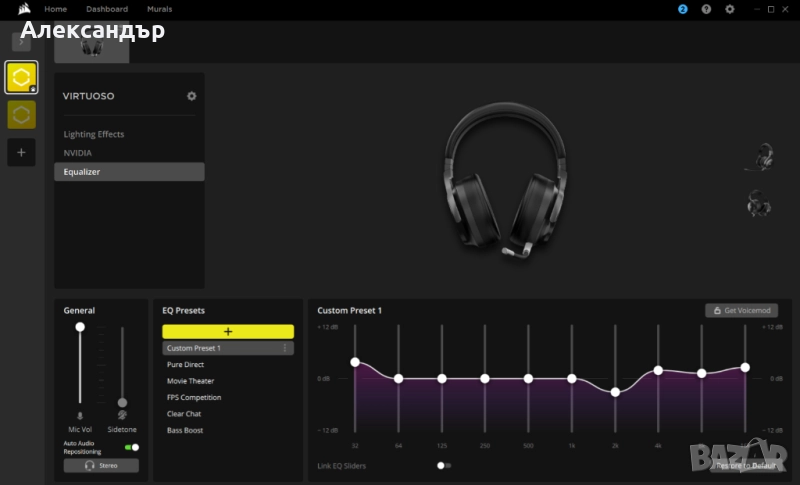The width and height of the screenshot is (800, 485).
Task: Select the Bass Boost preset
Action: click(185, 430)
